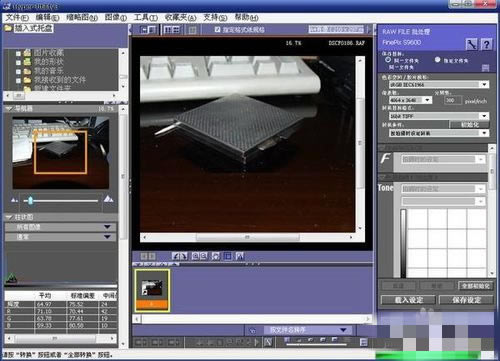
Task: Open the question-mark help icon in RAW panel
Action: coord(487,44)
